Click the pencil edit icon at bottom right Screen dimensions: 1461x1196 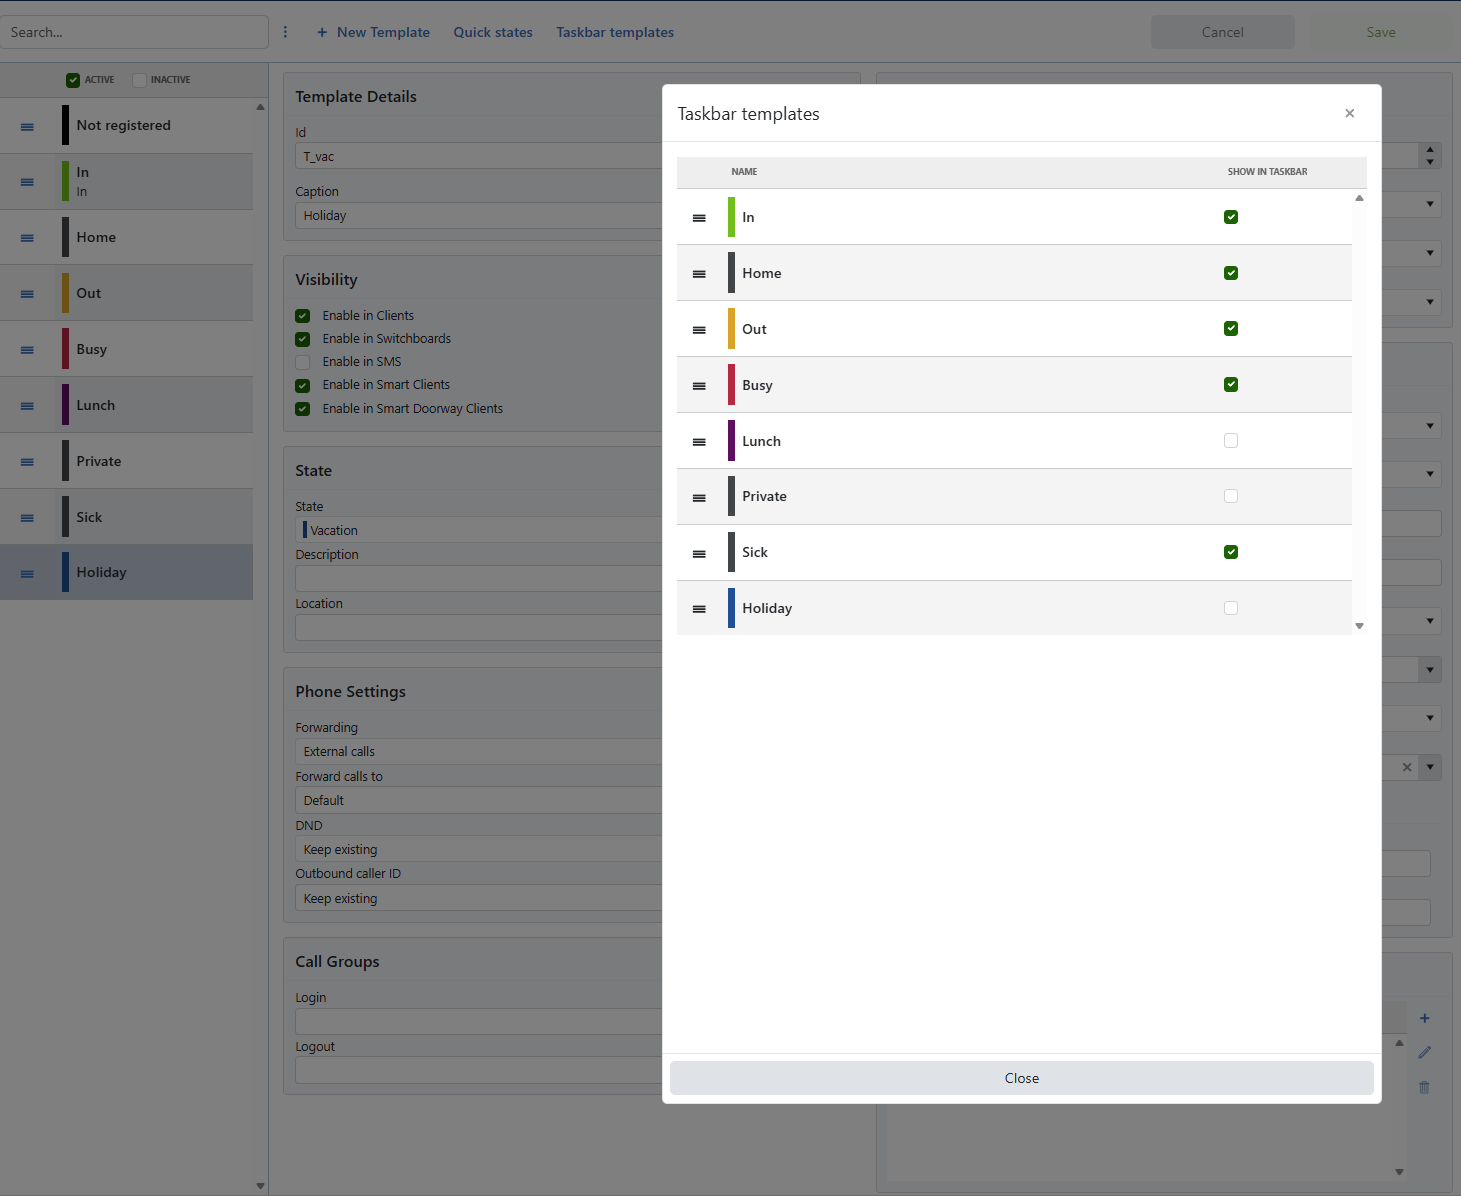pos(1424,1052)
